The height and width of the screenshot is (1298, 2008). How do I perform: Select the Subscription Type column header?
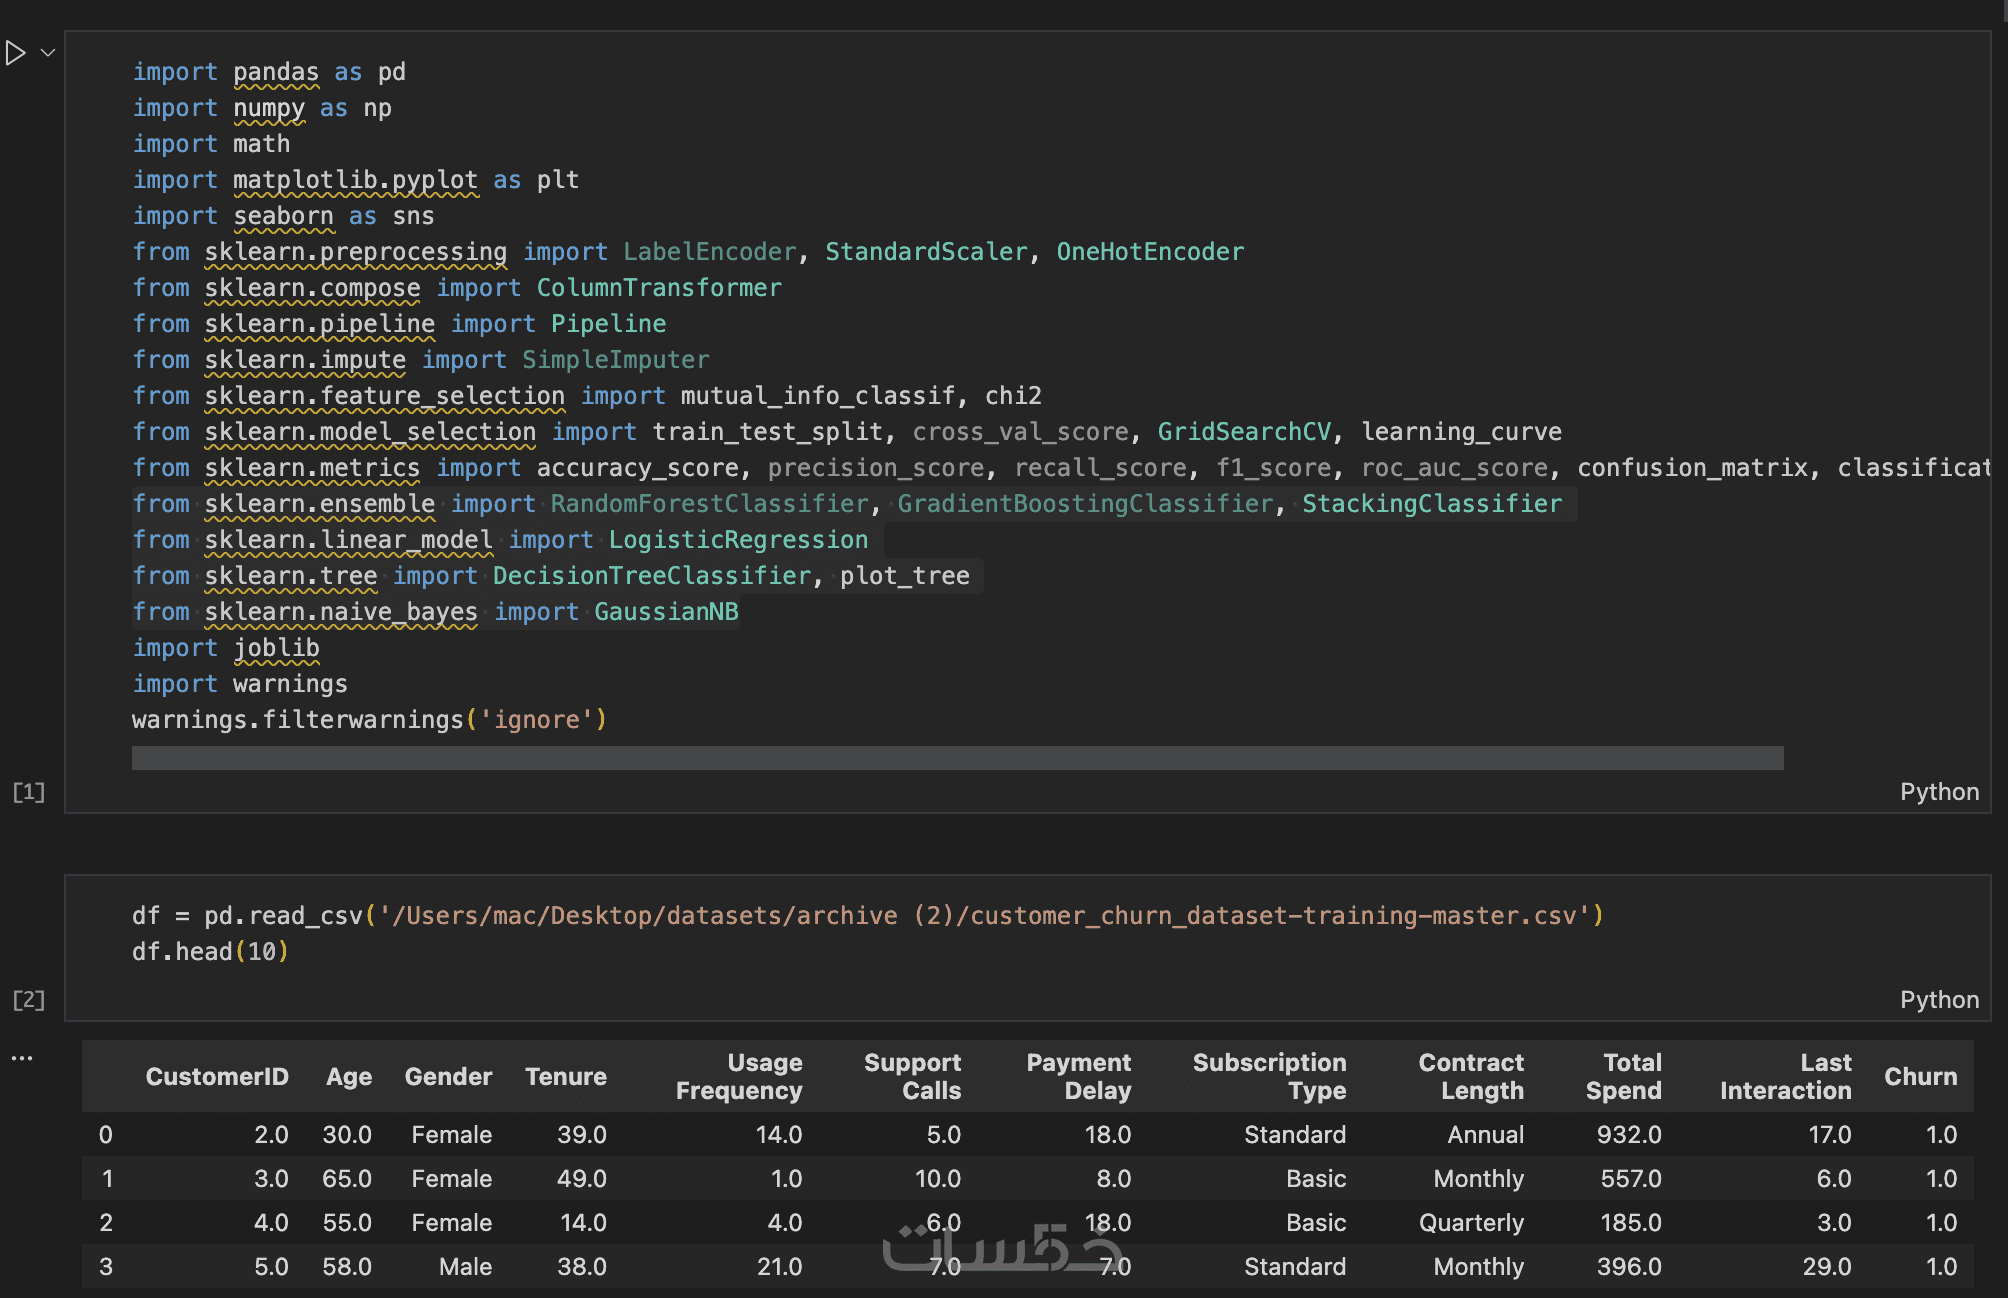[1269, 1077]
